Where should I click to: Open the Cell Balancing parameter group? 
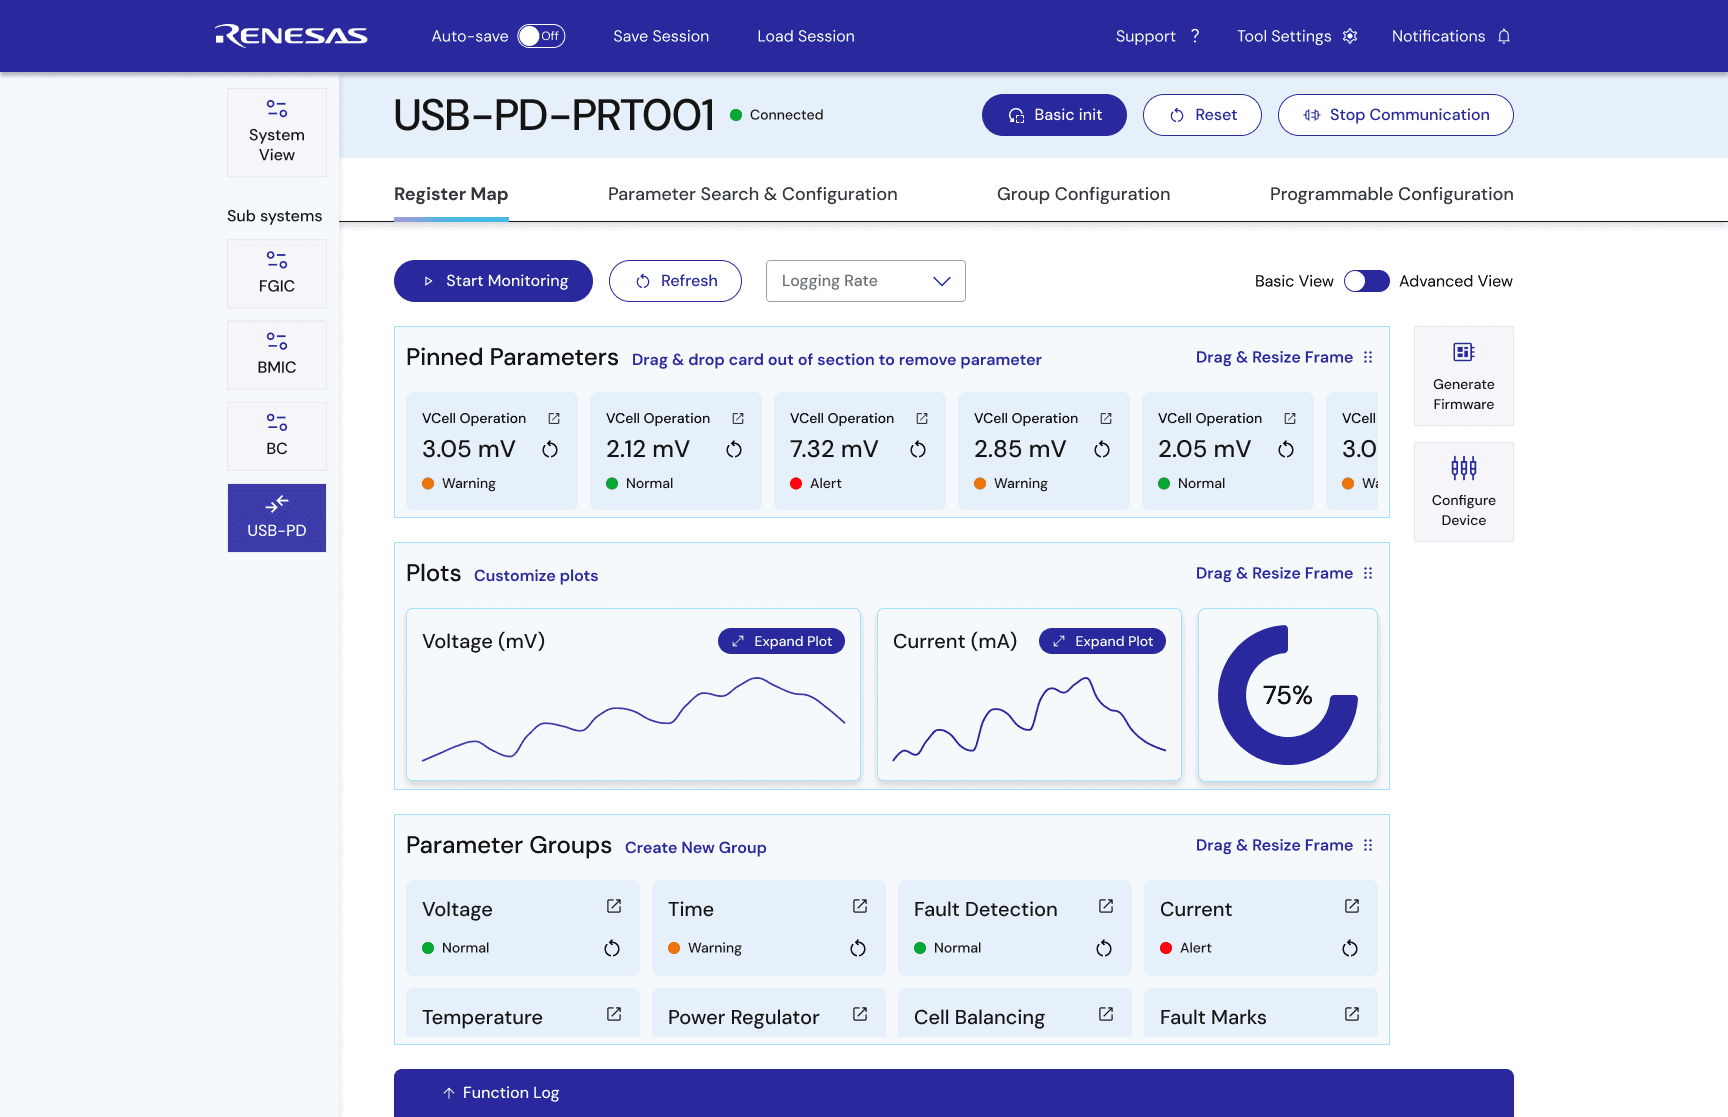pos(1106,1014)
